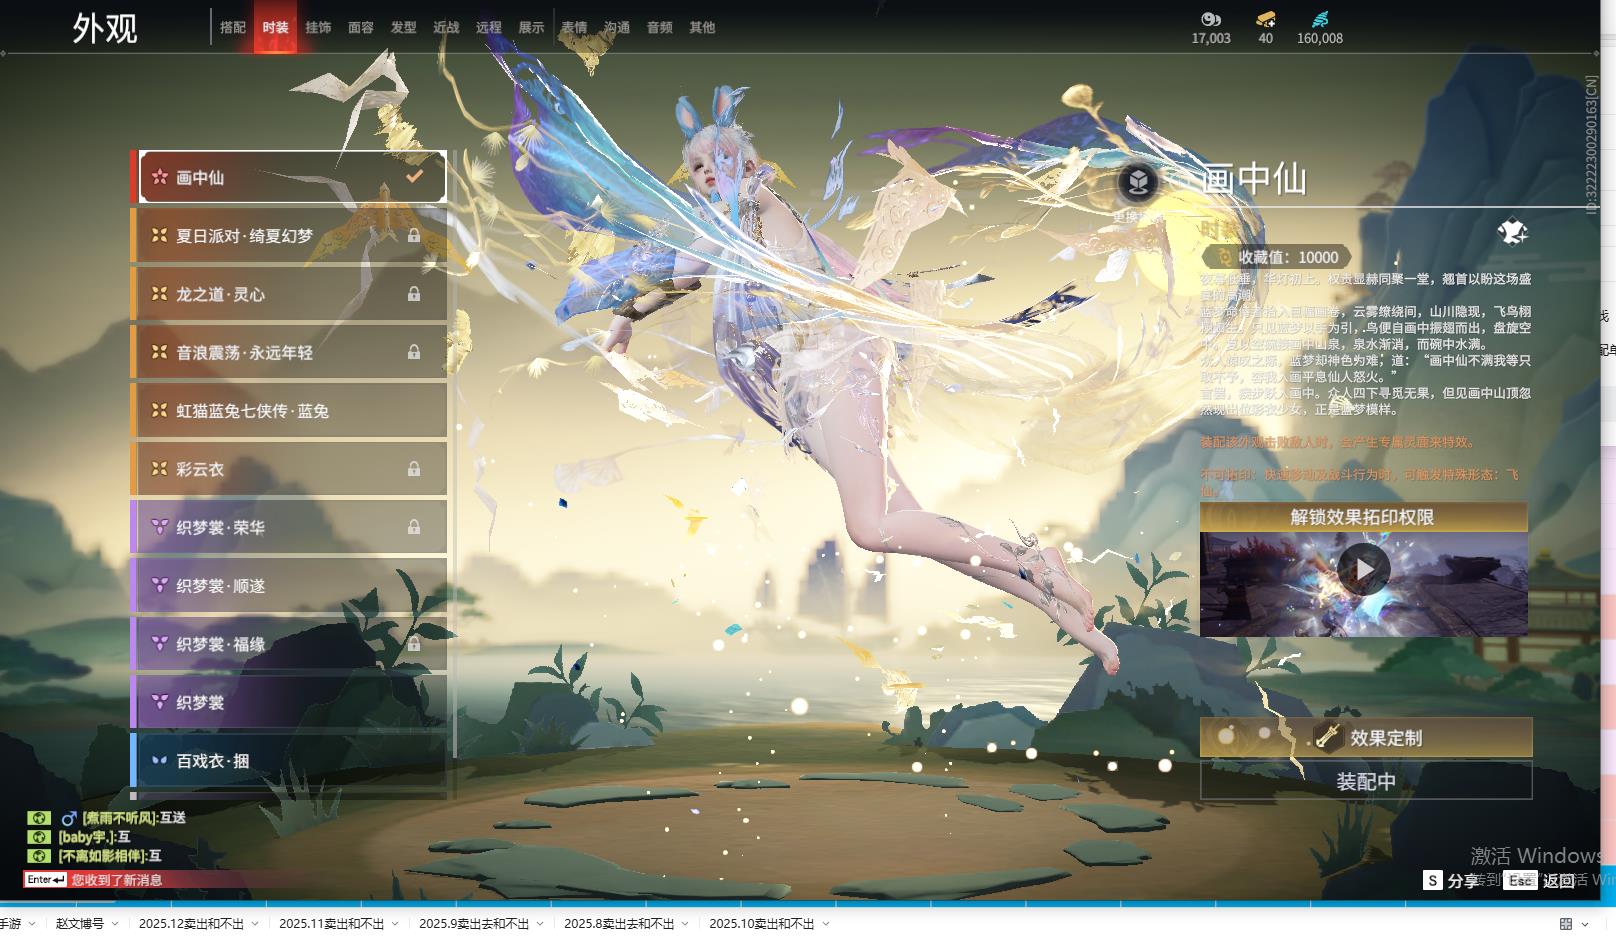Switch to the 近战 tab

pyautogui.click(x=446, y=28)
